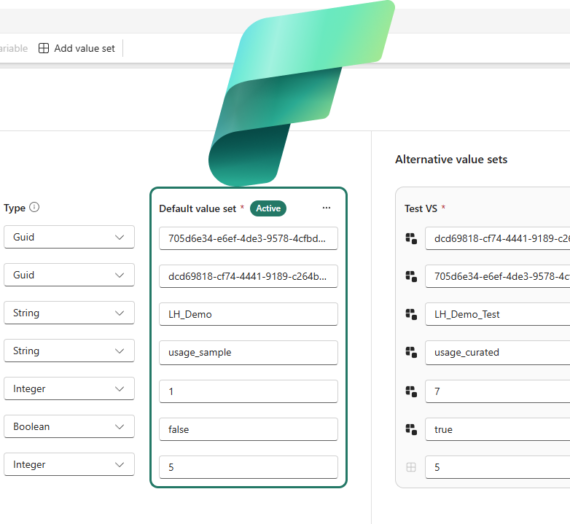
Task: Click the override icon beside Test VS dcd69818
Action: point(411,239)
